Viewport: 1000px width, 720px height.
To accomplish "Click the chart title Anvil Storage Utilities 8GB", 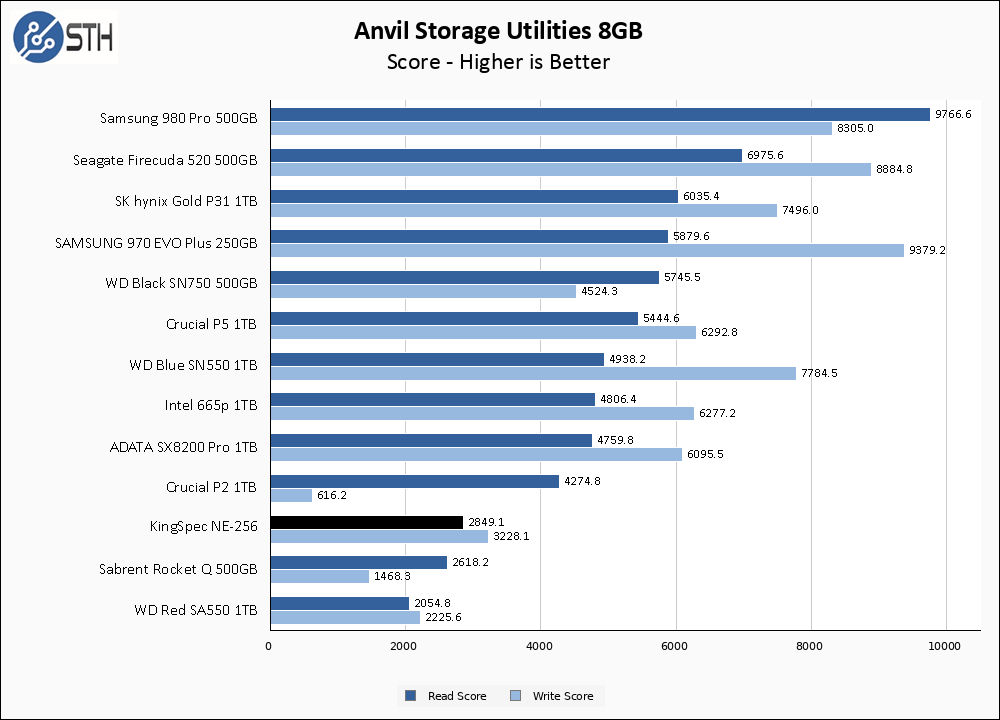I will (498, 31).
